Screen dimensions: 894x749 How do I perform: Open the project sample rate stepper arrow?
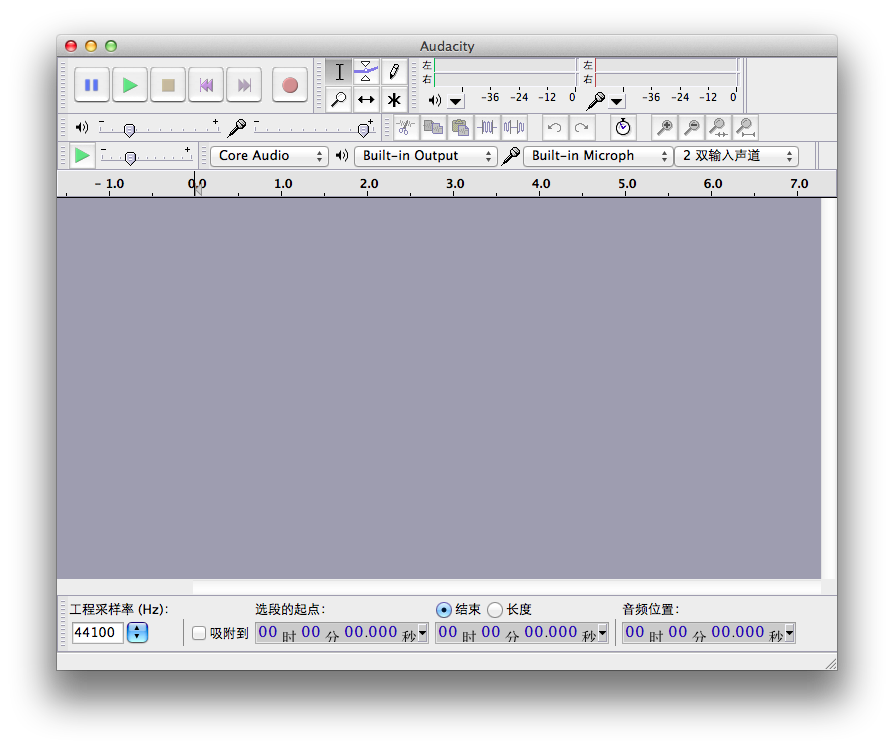137,633
